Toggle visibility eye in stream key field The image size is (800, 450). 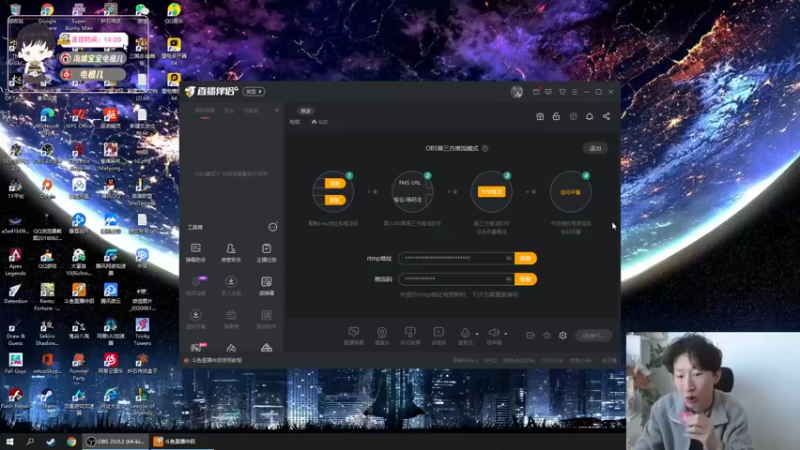coord(509,279)
